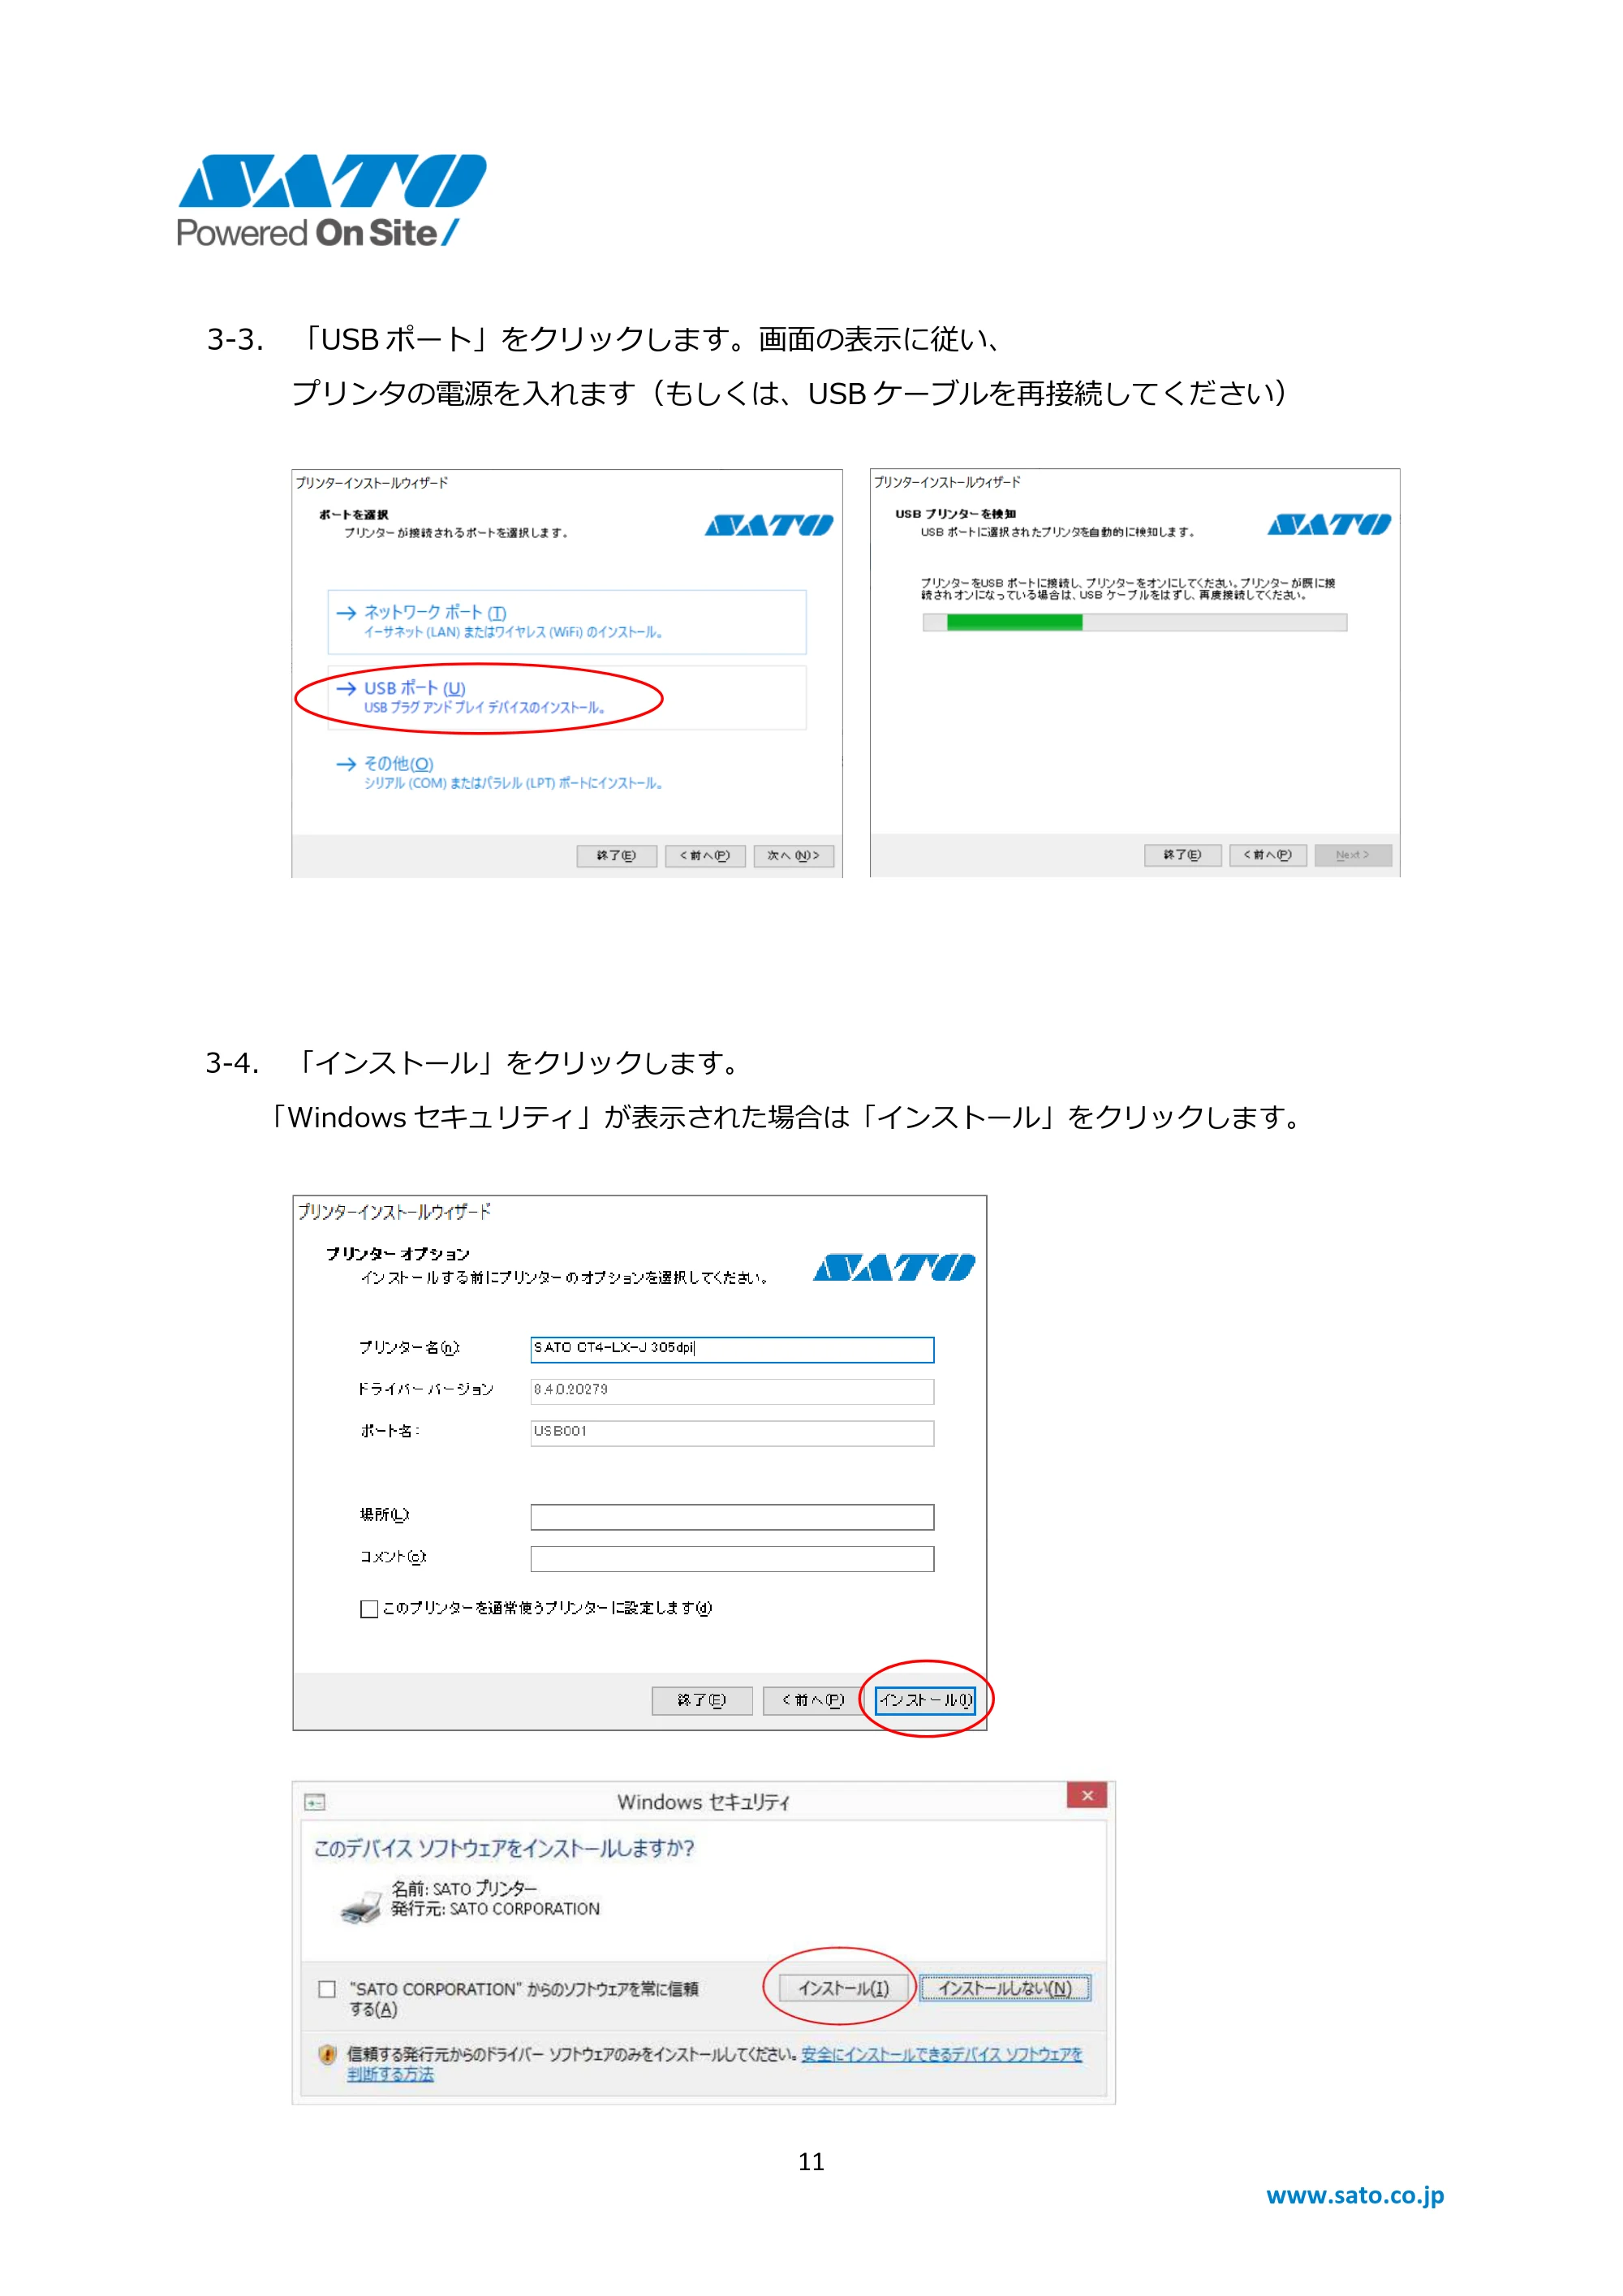The width and height of the screenshot is (1623, 2296).
Task: Click the greyed Next > button
Action: point(1353,855)
